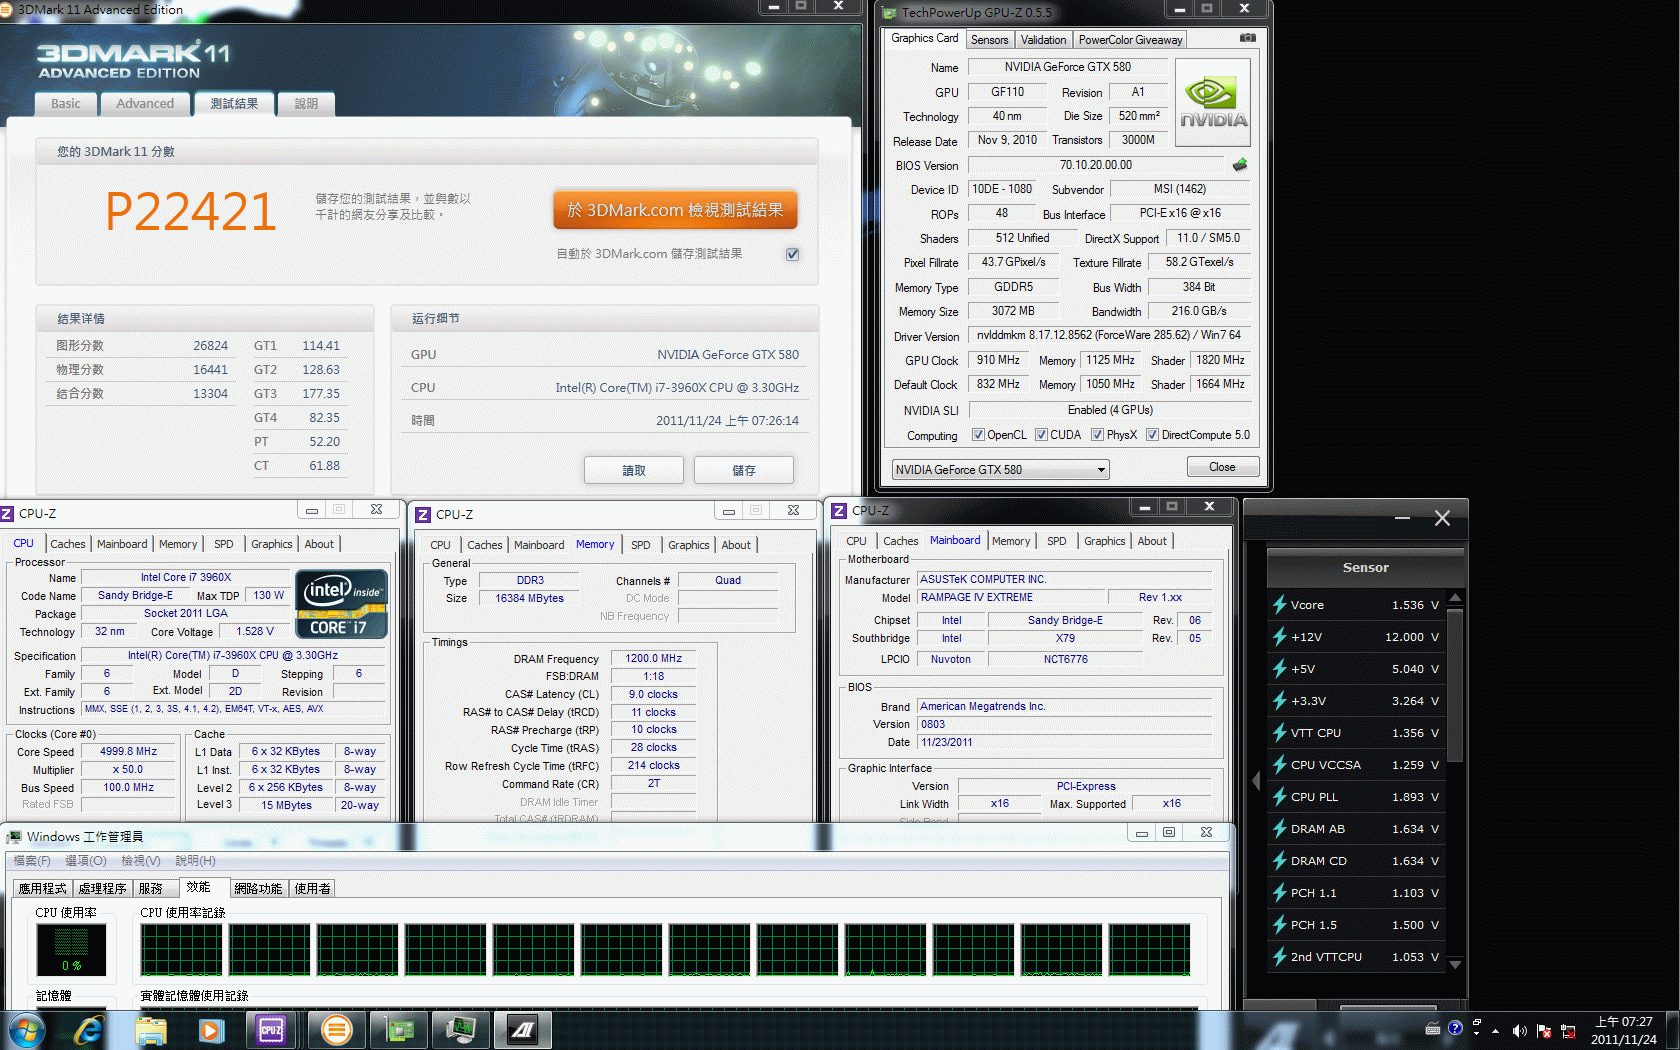Click the volume speaker icon in system tray
The width and height of the screenshot is (1680, 1050).
point(1519,1031)
